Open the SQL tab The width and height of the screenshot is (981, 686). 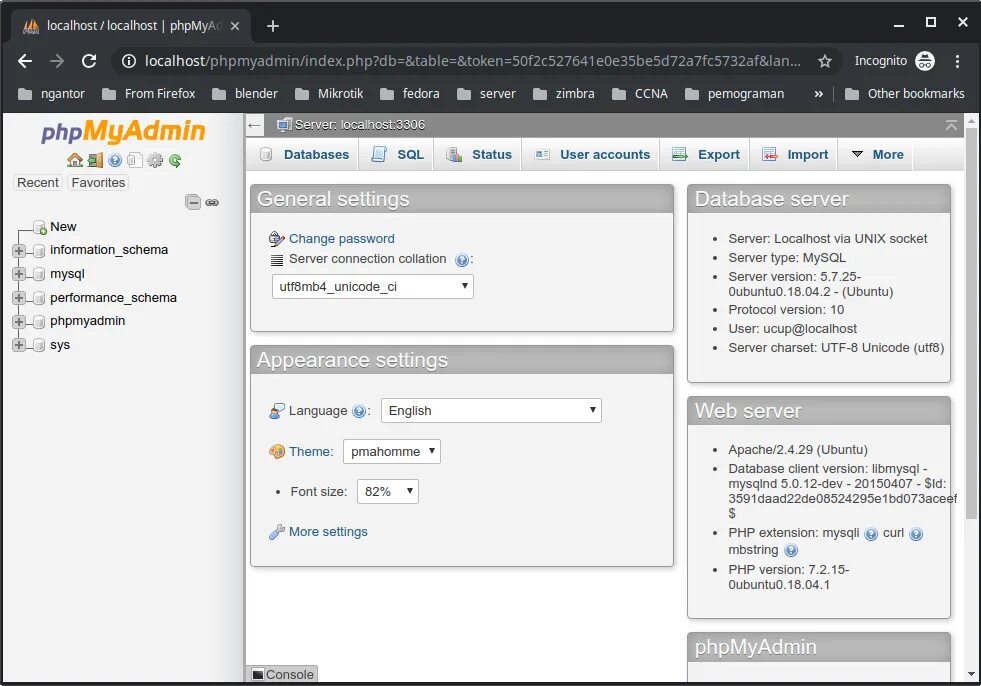click(x=397, y=155)
